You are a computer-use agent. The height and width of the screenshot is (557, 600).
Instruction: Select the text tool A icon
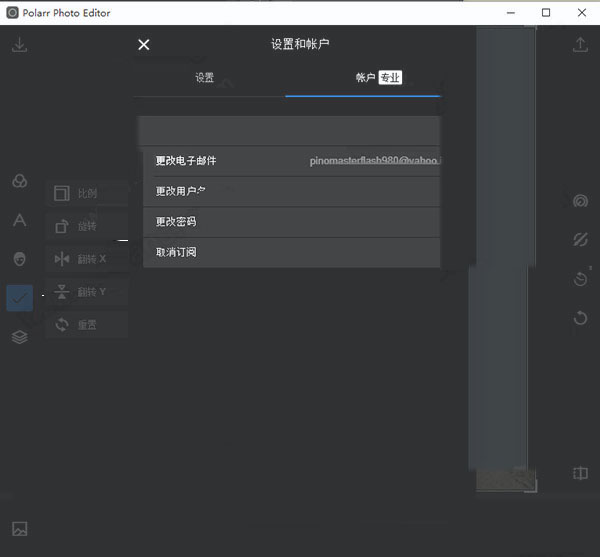[20, 220]
